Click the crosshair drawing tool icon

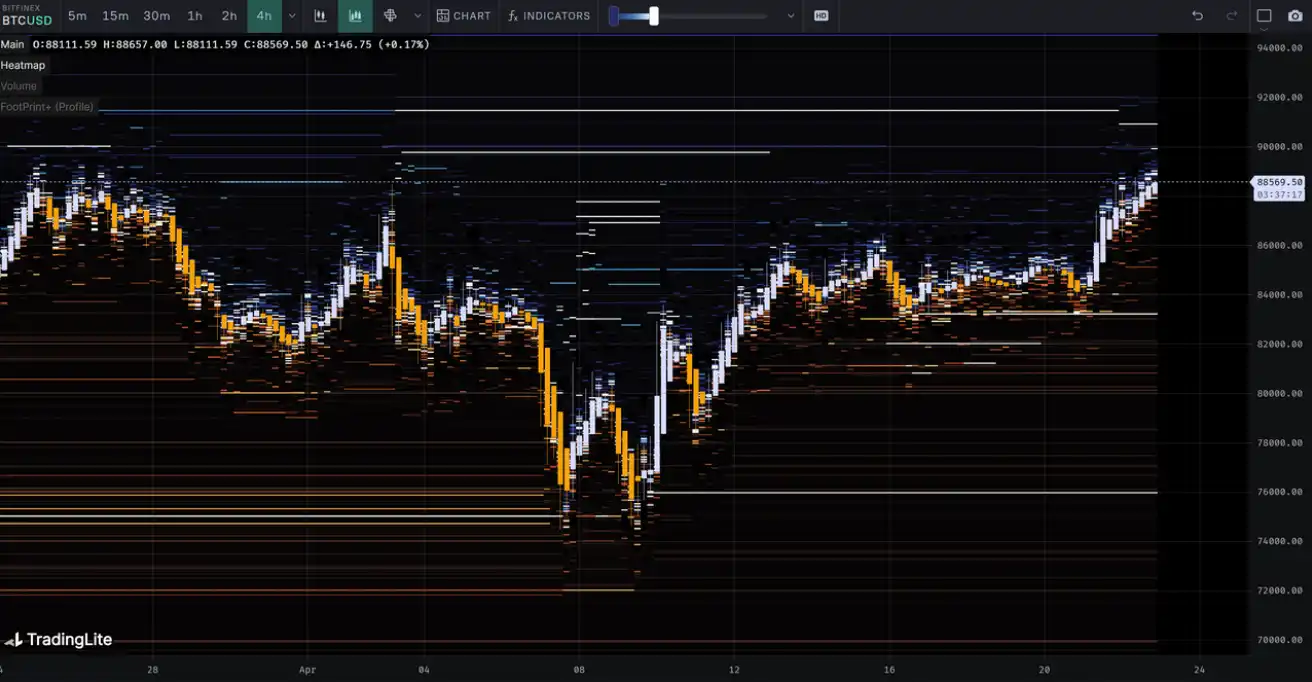390,16
